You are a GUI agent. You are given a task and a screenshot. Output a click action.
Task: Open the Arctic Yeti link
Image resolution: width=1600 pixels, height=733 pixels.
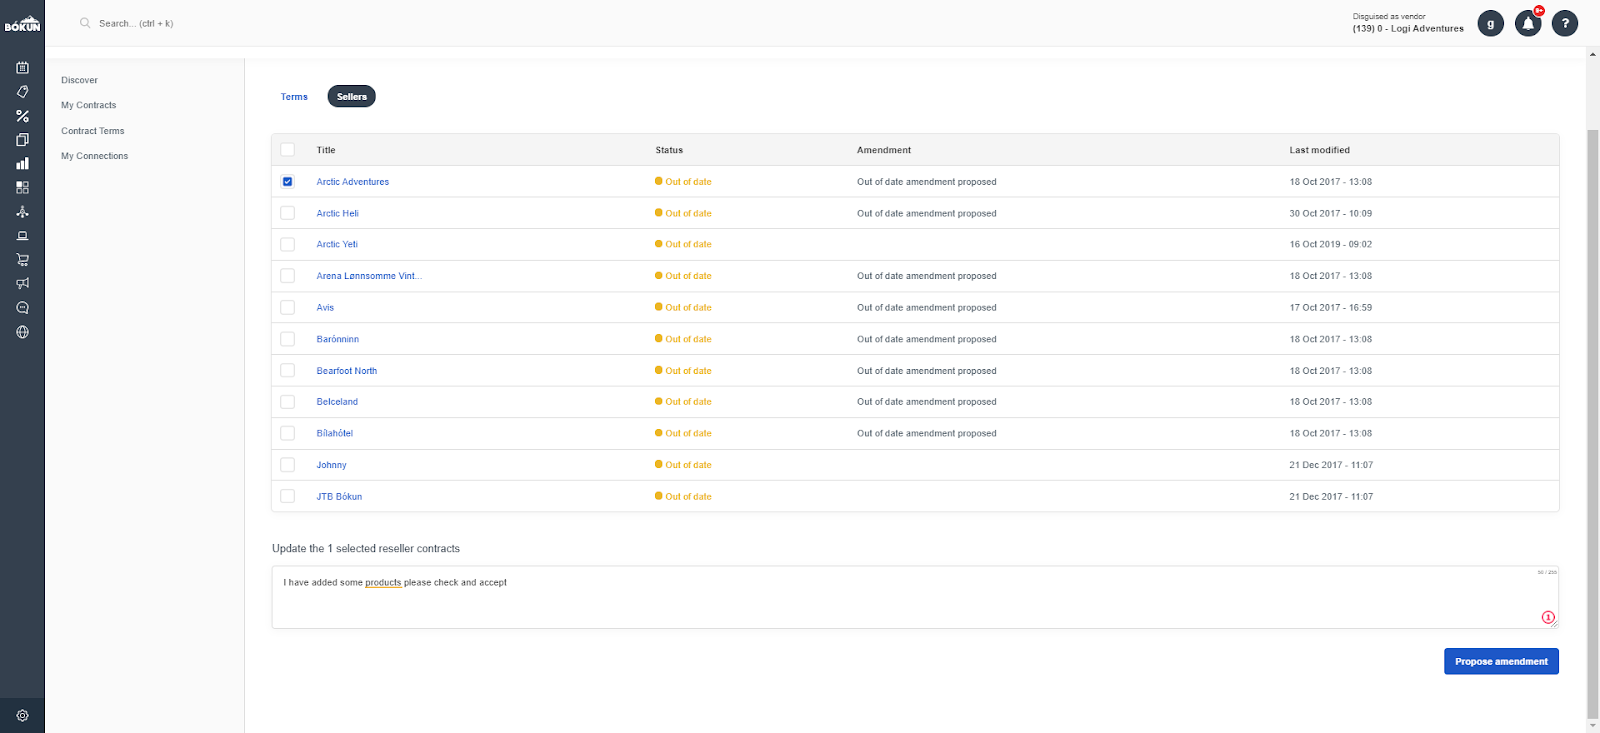[337, 245]
